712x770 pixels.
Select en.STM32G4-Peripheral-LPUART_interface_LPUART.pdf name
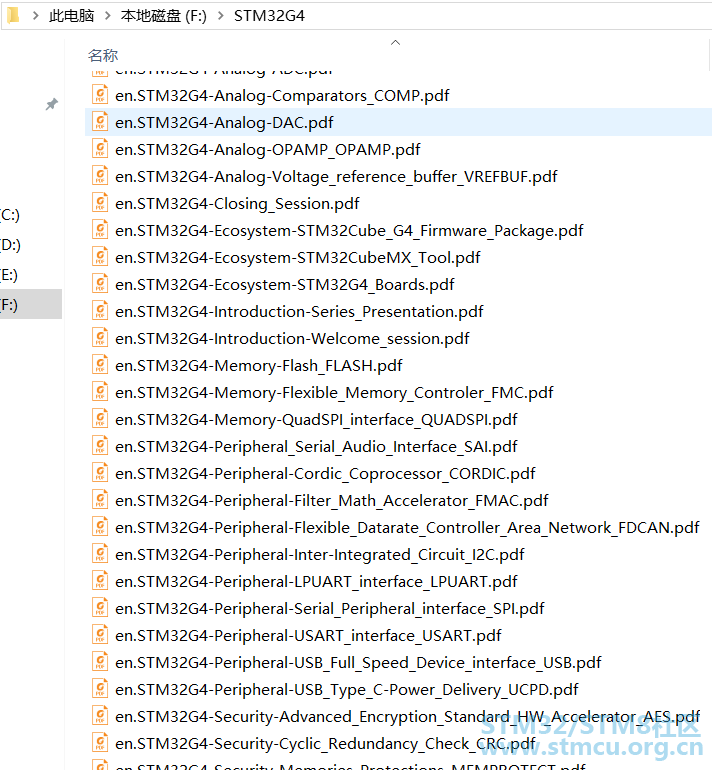pyautogui.click(x=316, y=581)
